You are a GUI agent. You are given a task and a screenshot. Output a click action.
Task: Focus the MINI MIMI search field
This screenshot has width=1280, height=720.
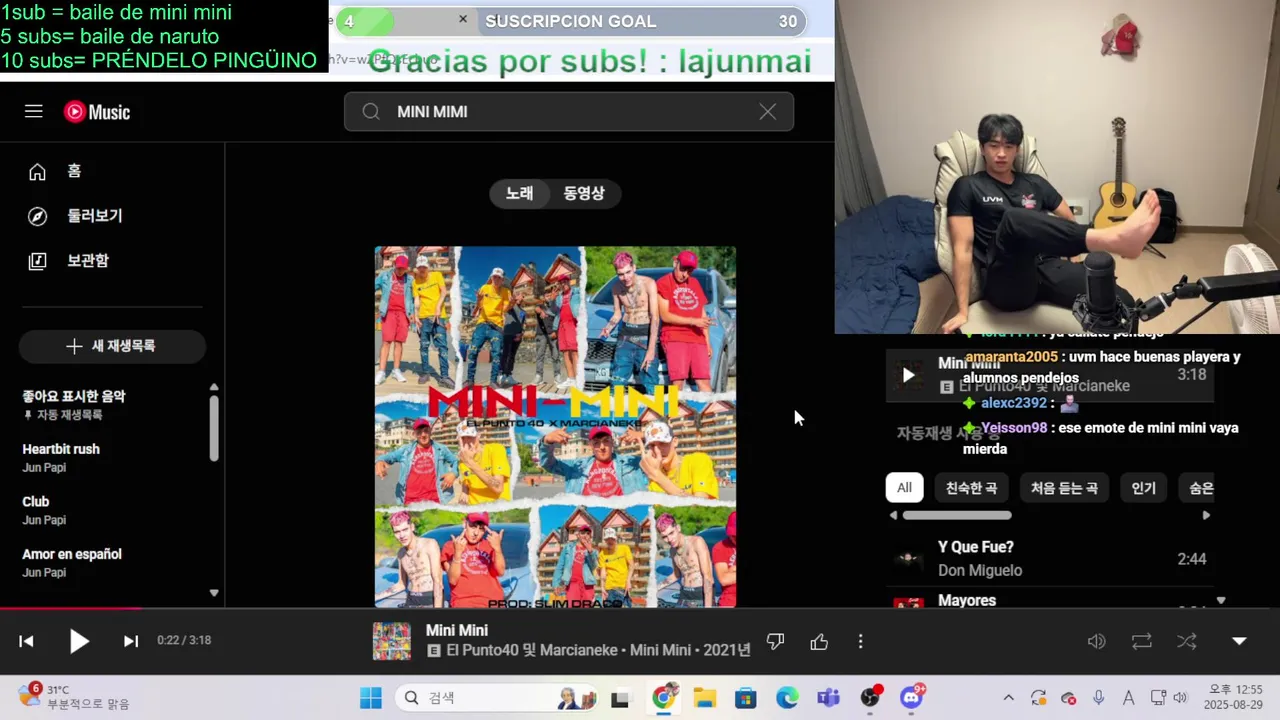tap(568, 112)
